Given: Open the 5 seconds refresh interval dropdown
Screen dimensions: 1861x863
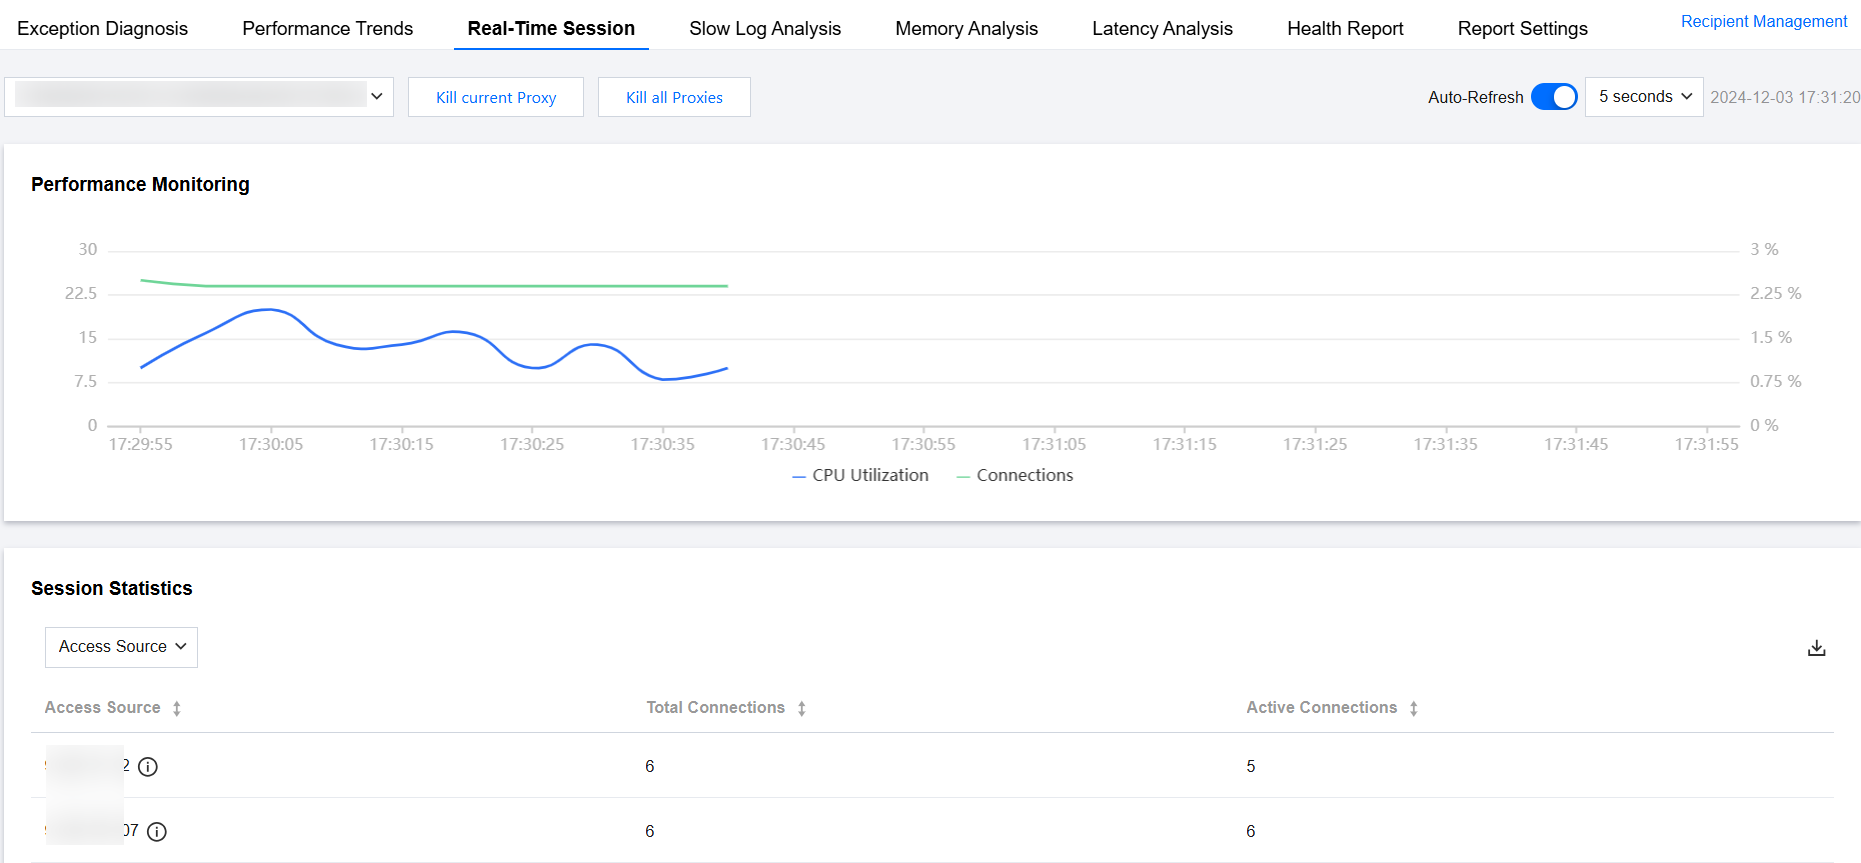Looking at the screenshot, I should point(1643,97).
